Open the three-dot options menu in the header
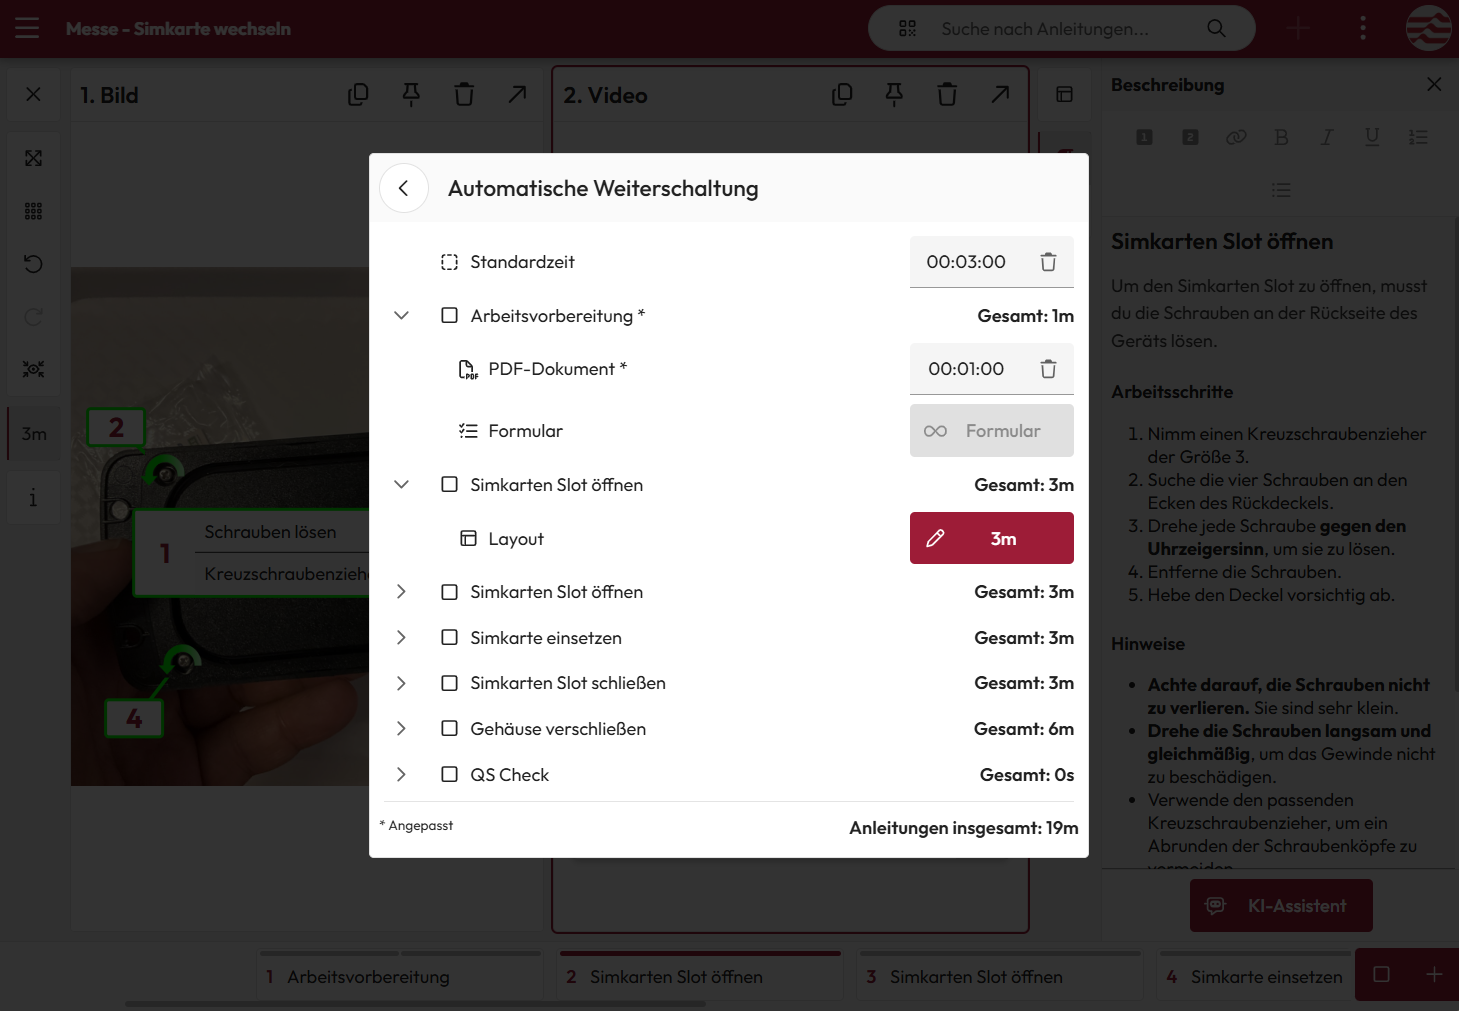Viewport: 1459px width, 1011px height. (1362, 29)
